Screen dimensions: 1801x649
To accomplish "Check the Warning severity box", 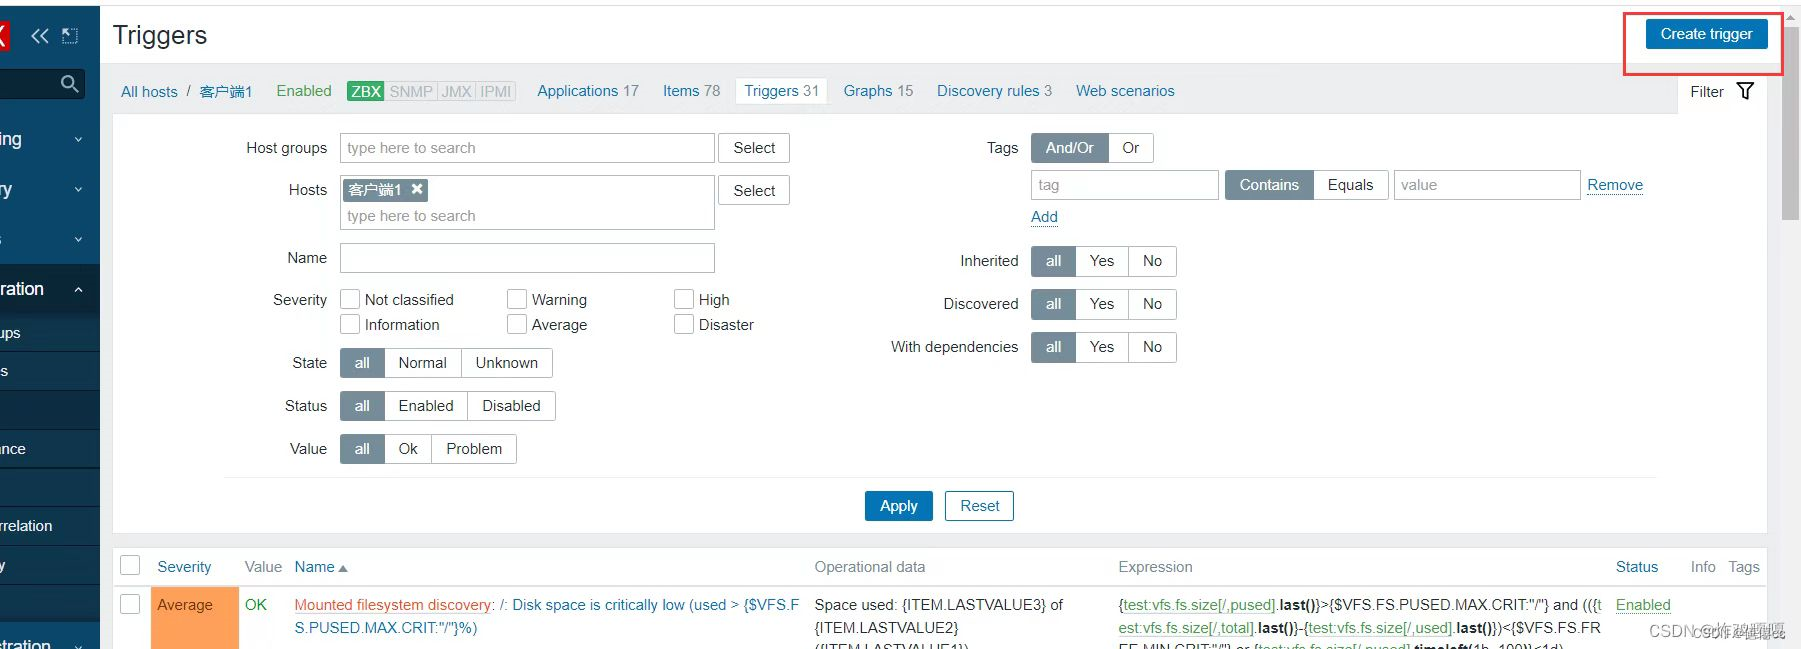I will (517, 299).
